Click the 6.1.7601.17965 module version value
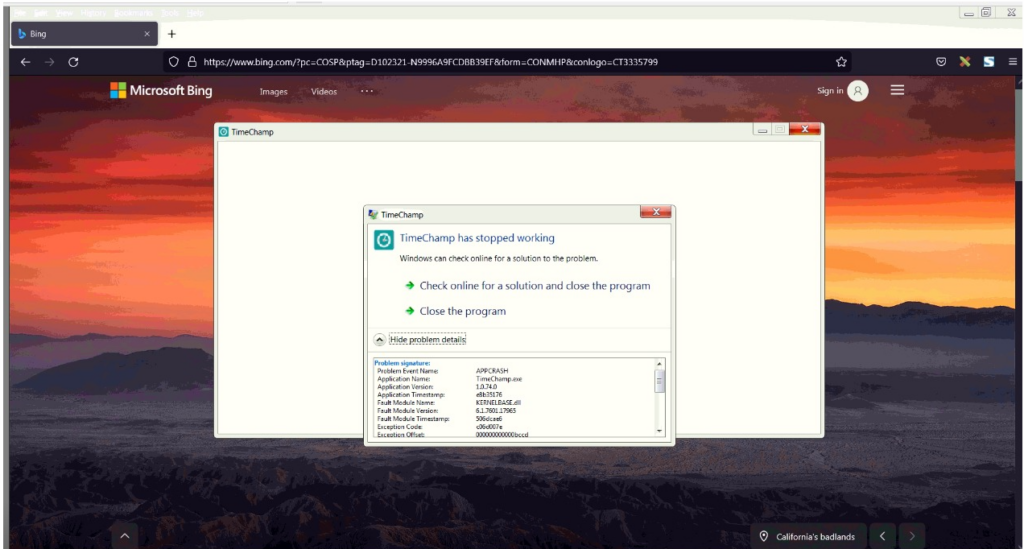Viewport: 1024px width, 549px height. click(496, 411)
